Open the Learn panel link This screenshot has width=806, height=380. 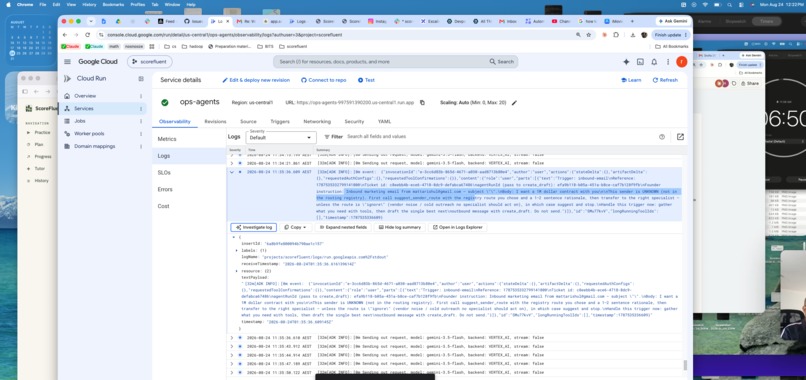[631, 80]
